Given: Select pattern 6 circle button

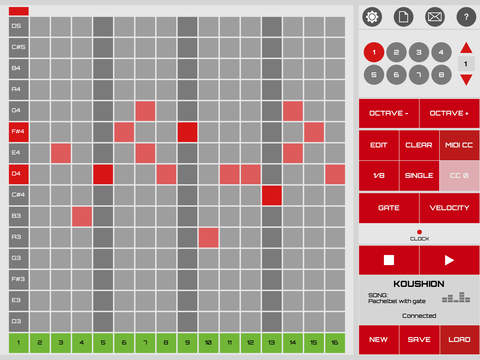Looking at the screenshot, I should (396, 75).
